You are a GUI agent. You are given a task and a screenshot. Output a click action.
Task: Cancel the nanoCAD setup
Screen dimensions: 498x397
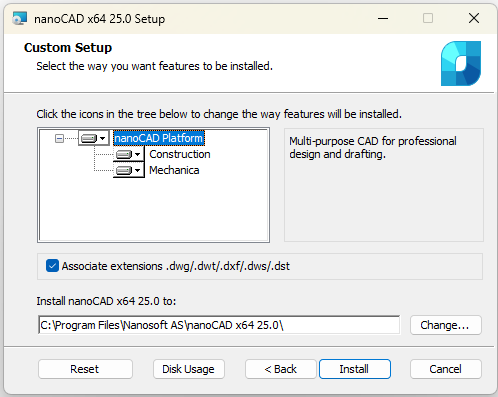click(446, 369)
